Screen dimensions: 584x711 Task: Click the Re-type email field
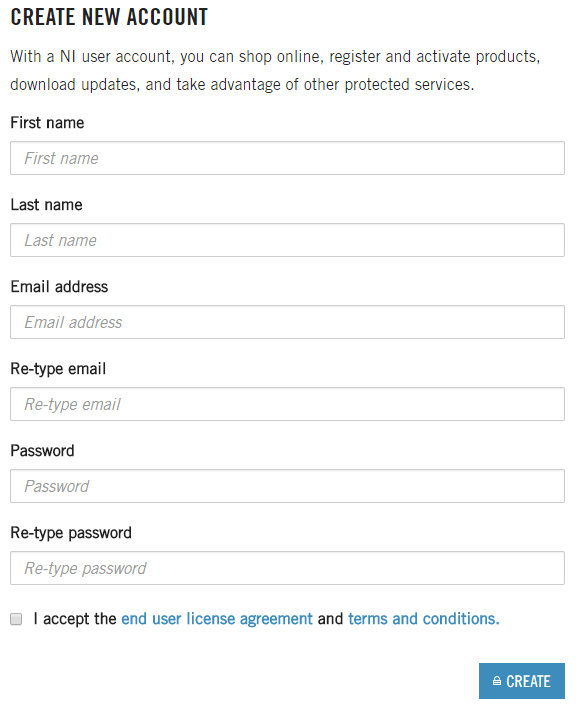tap(287, 404)
